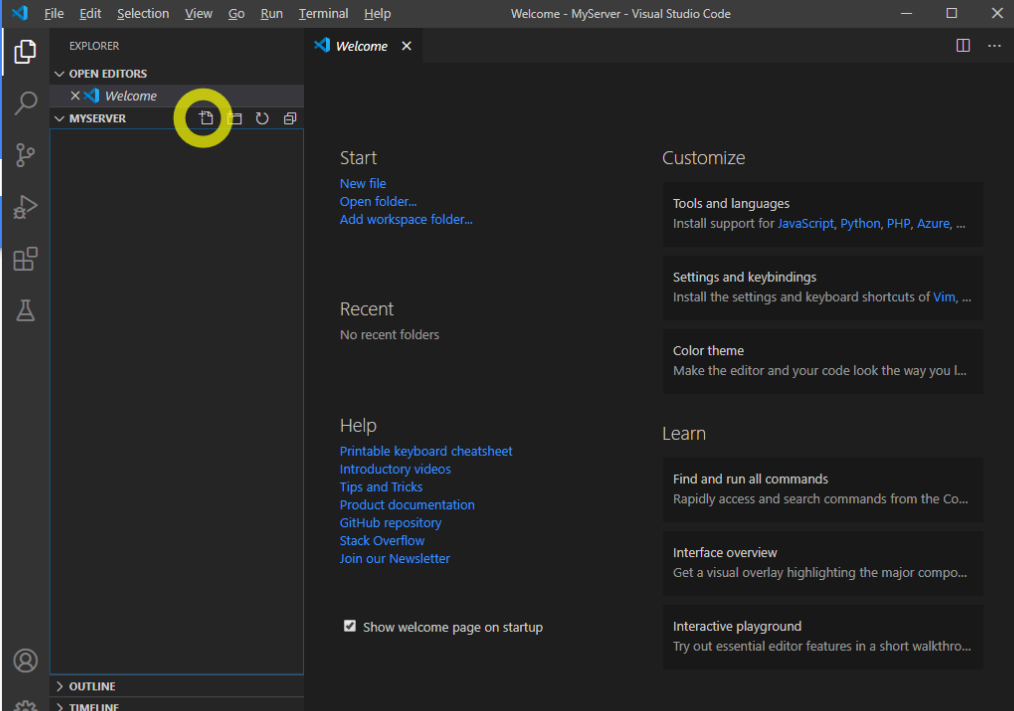Open More Actions ellipsis in editor
The height and width of the screenshot is (711, 1014).
994,45
